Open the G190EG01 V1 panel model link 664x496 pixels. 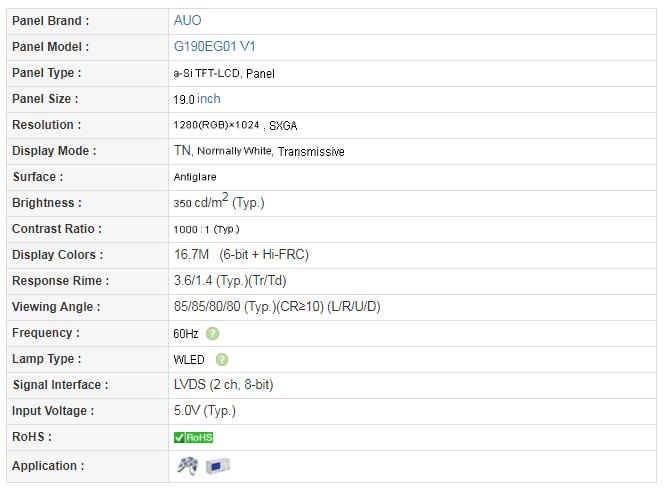(x=214, y=46)
